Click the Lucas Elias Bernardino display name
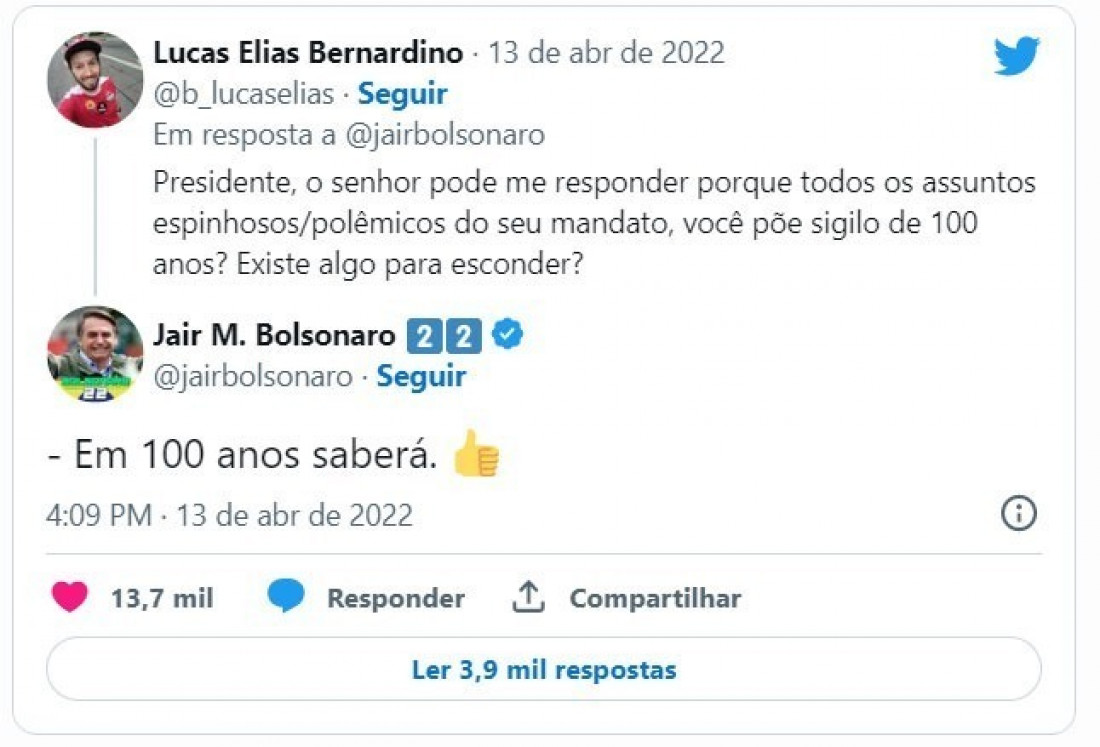 [x=309, y=52]
